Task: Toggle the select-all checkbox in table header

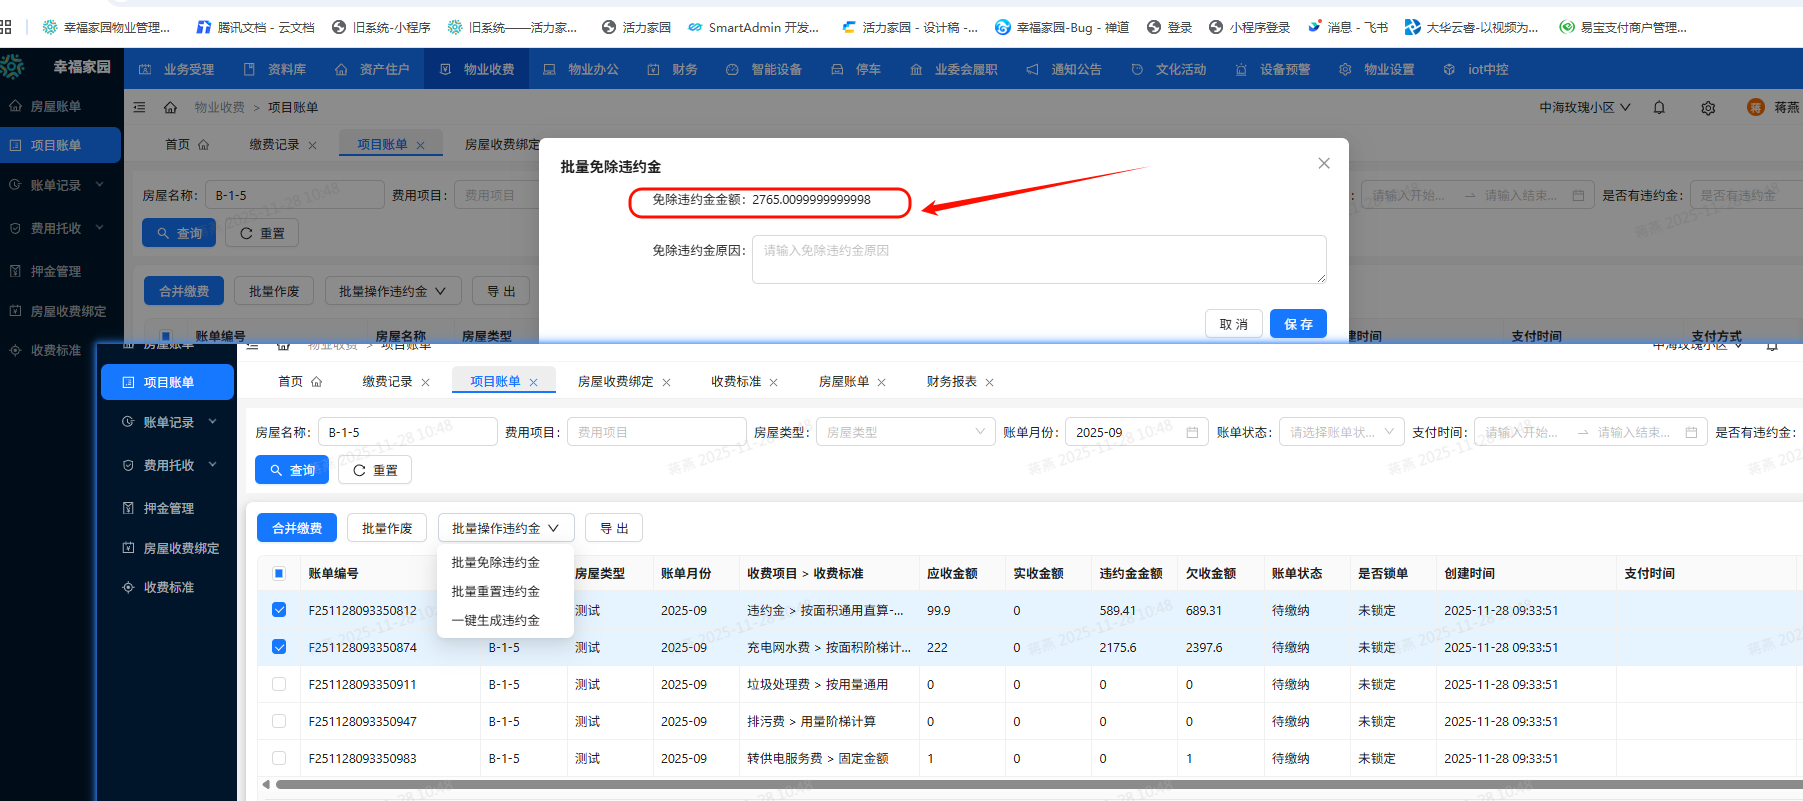Action: point(279,573)
